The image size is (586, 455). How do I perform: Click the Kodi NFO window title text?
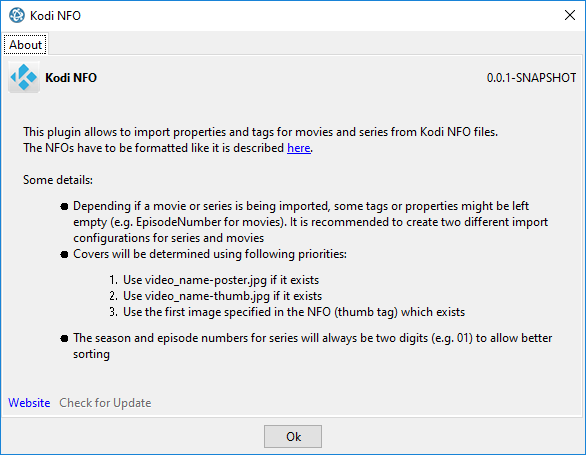click(55, 16)
